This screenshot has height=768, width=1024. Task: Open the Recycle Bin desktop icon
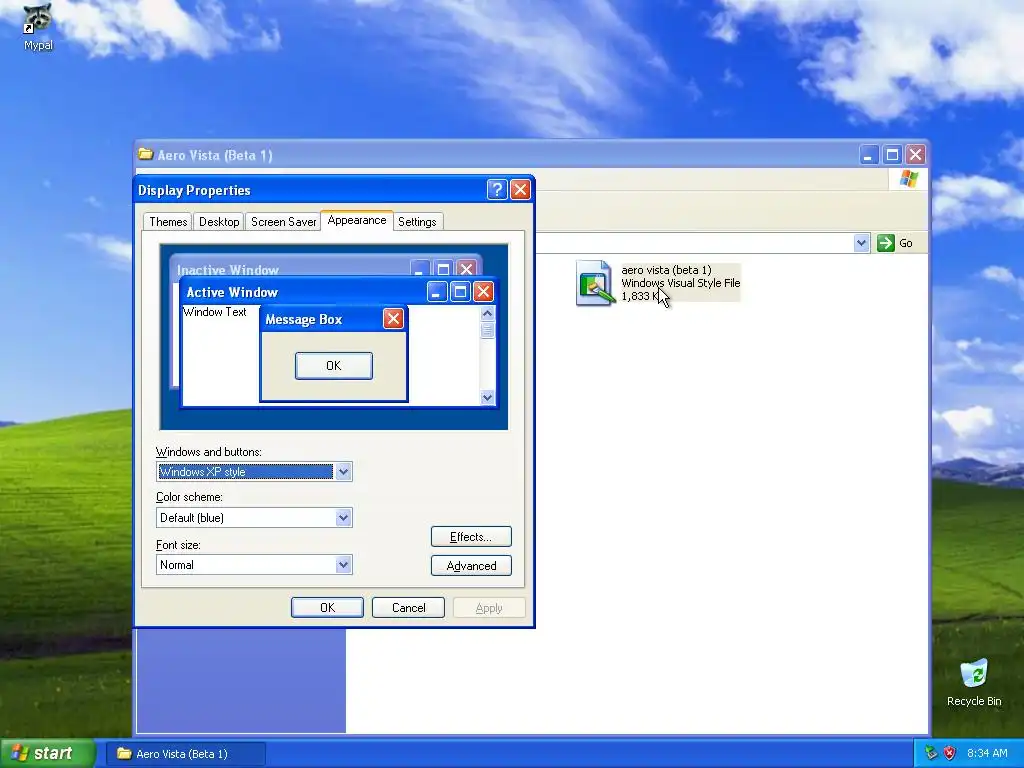tap(974, 682)
